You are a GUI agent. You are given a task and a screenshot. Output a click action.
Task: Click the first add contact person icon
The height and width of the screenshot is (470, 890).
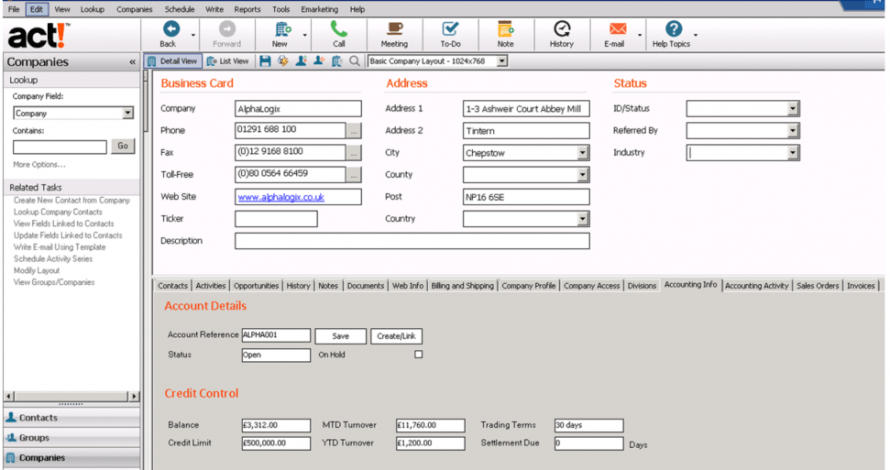click(x=301, y=61)
